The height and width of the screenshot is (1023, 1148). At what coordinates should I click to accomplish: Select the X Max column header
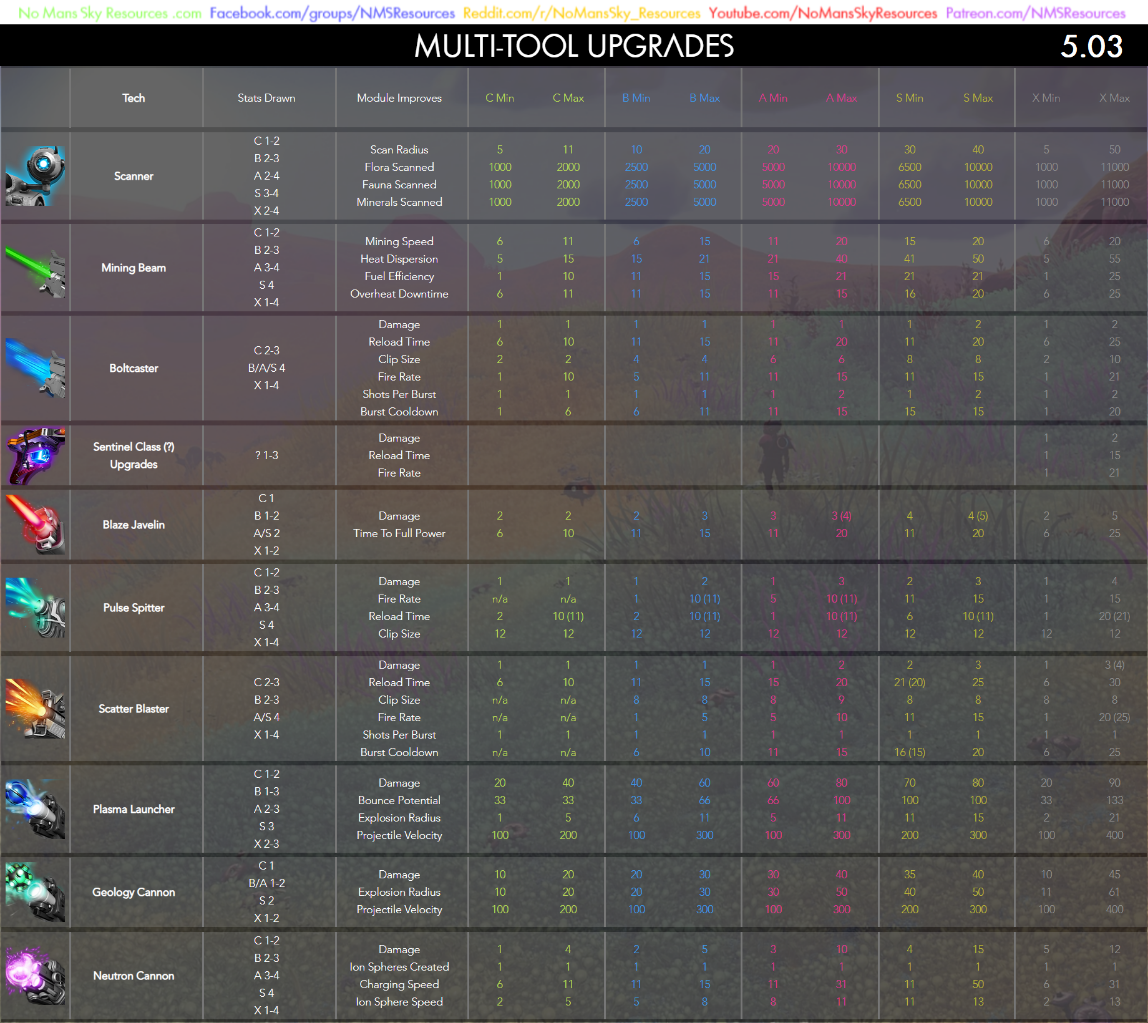(x=1114, y=98)
